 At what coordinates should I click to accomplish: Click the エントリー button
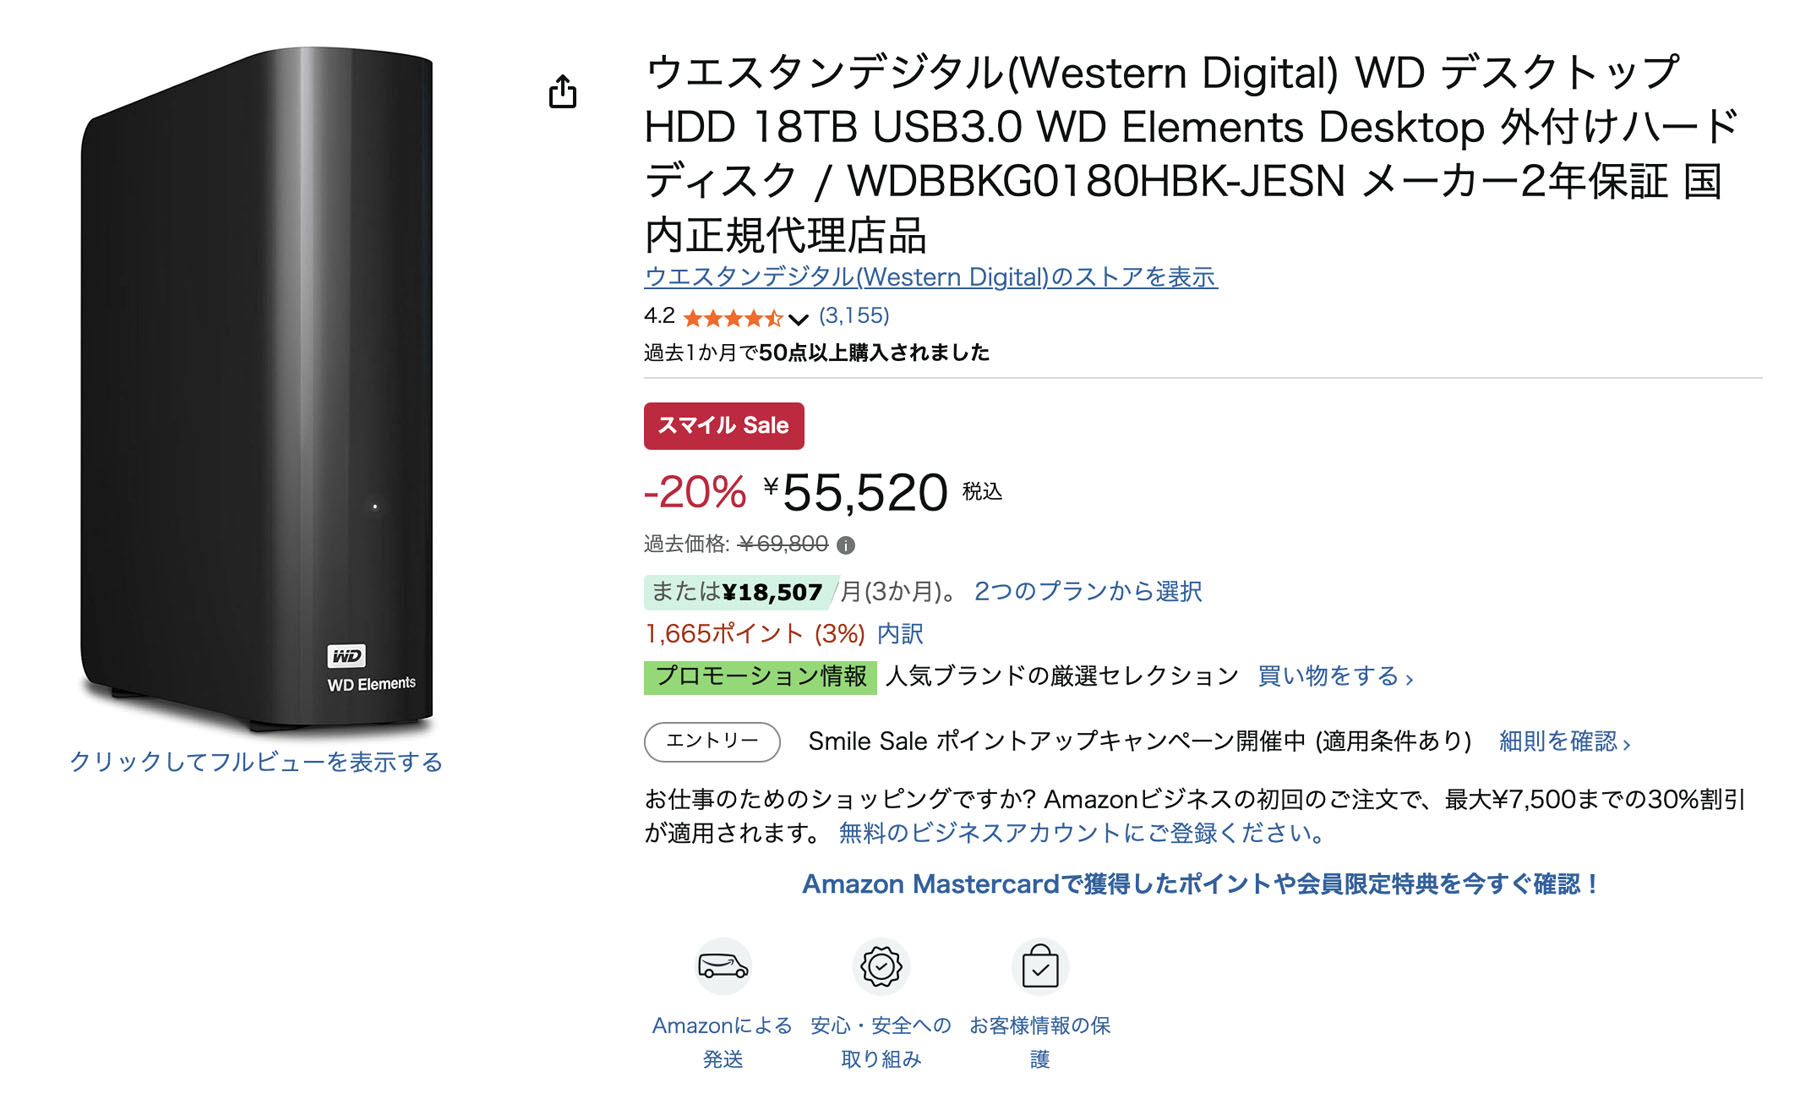[712, 742]
